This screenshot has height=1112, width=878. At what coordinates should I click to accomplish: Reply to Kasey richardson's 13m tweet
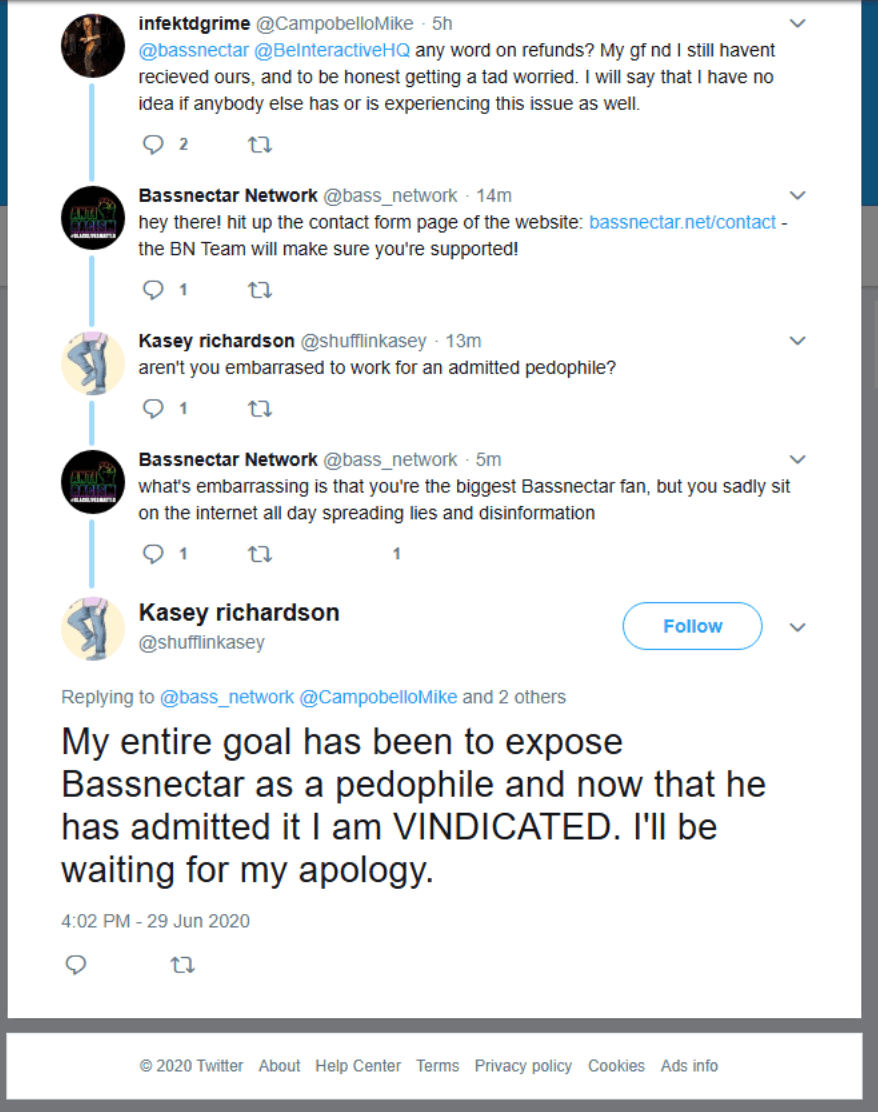[153, 408]
